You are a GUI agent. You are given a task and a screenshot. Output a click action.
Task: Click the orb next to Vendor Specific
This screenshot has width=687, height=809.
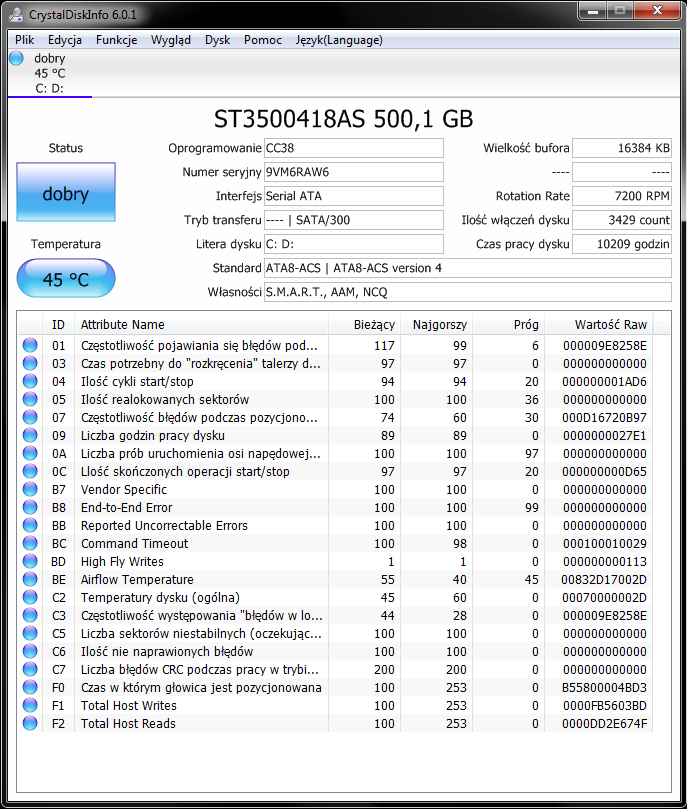click(x=30, y=489)
